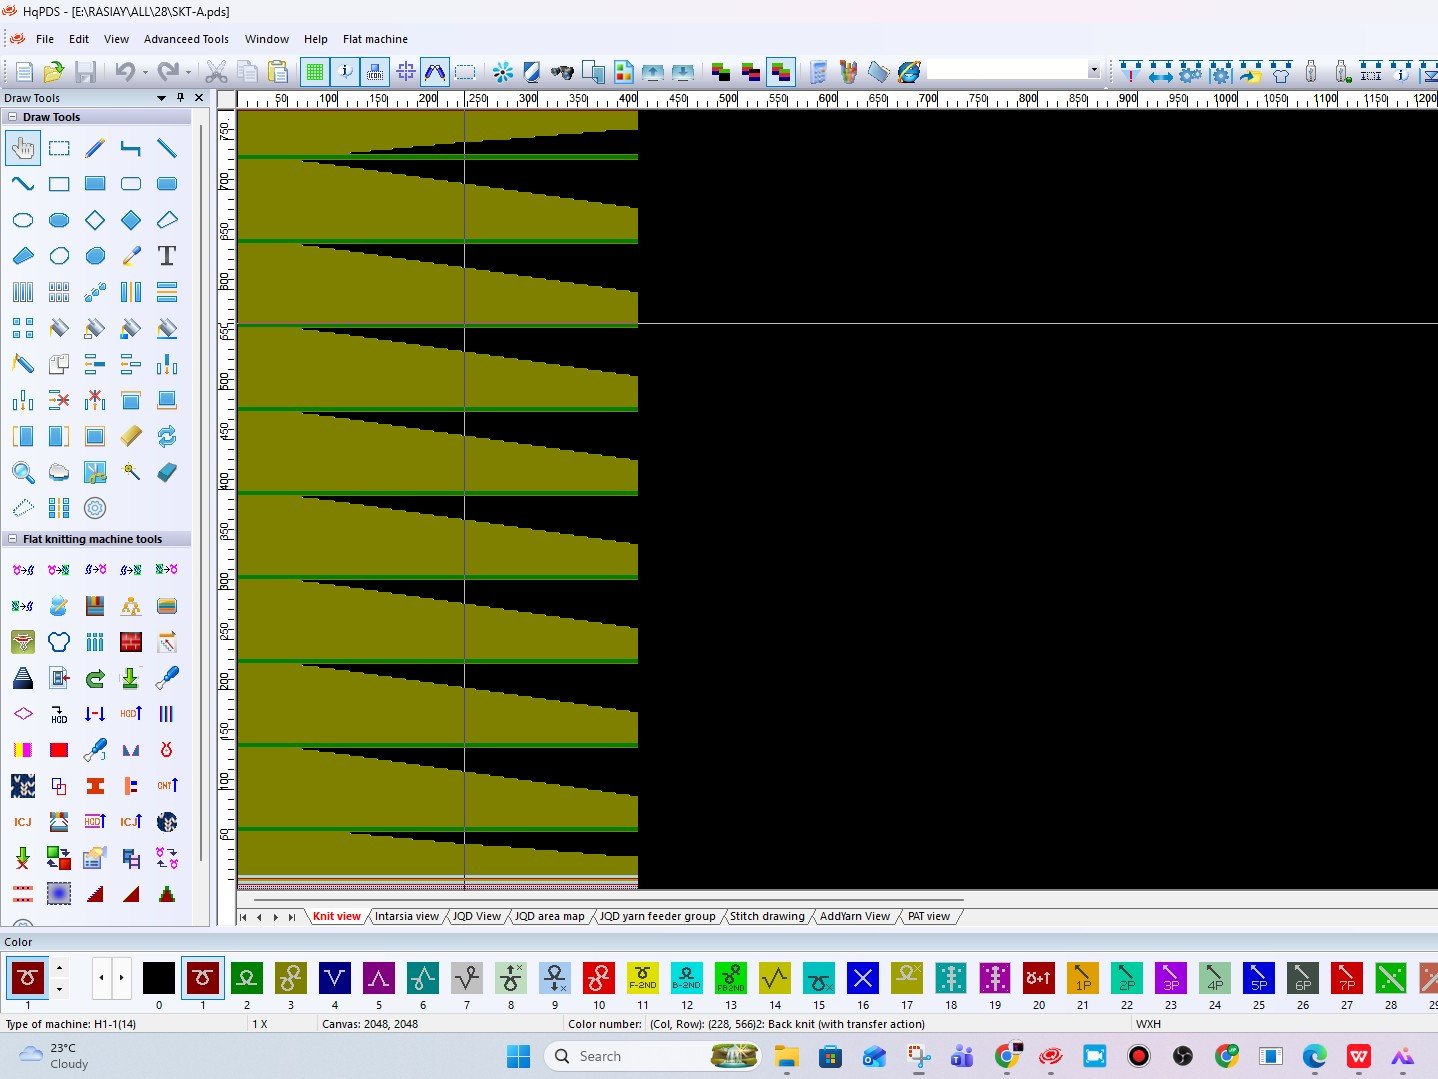Select color swatch number 10 (red)
The width and height of the screenshot is (1438, 1079).
(599, 978)
